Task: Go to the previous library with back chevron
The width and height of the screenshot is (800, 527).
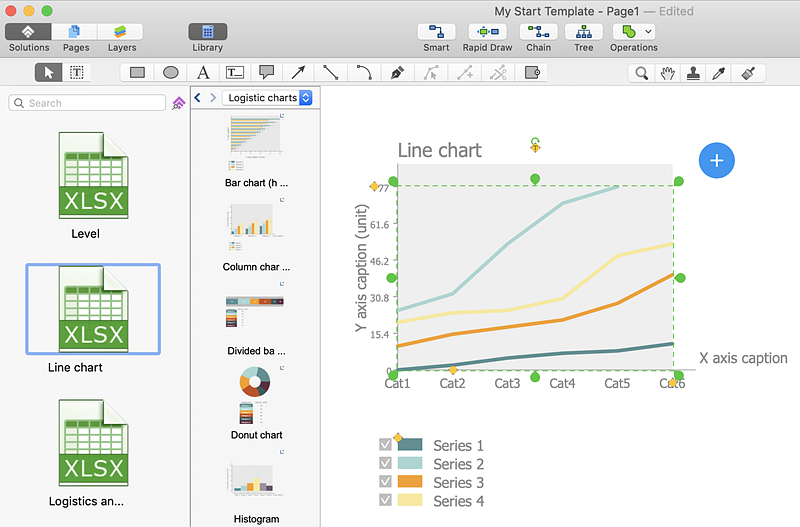Action: coord(198,98)
